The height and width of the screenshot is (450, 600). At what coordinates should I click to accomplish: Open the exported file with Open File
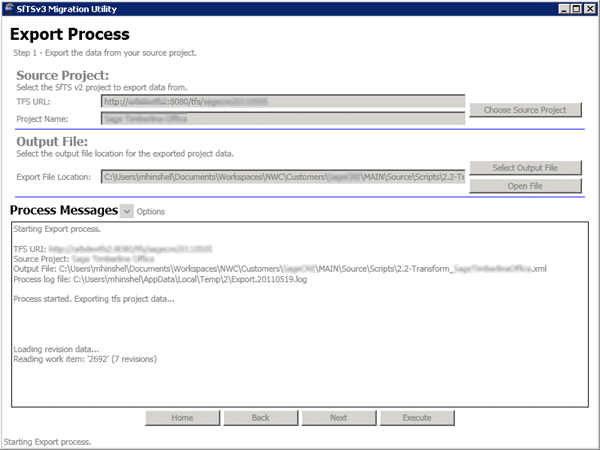(525, 186)
